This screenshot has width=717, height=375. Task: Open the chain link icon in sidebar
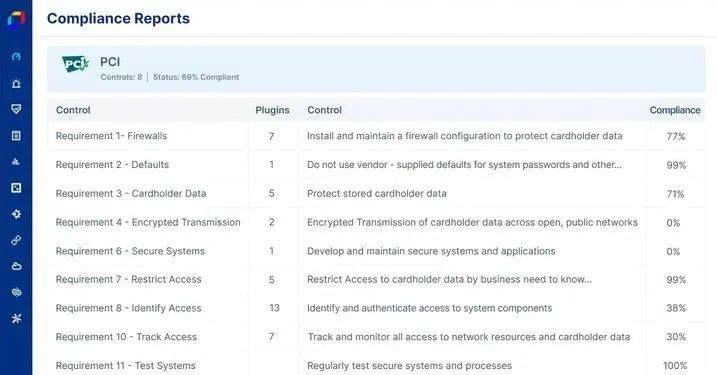pos(16,240)
